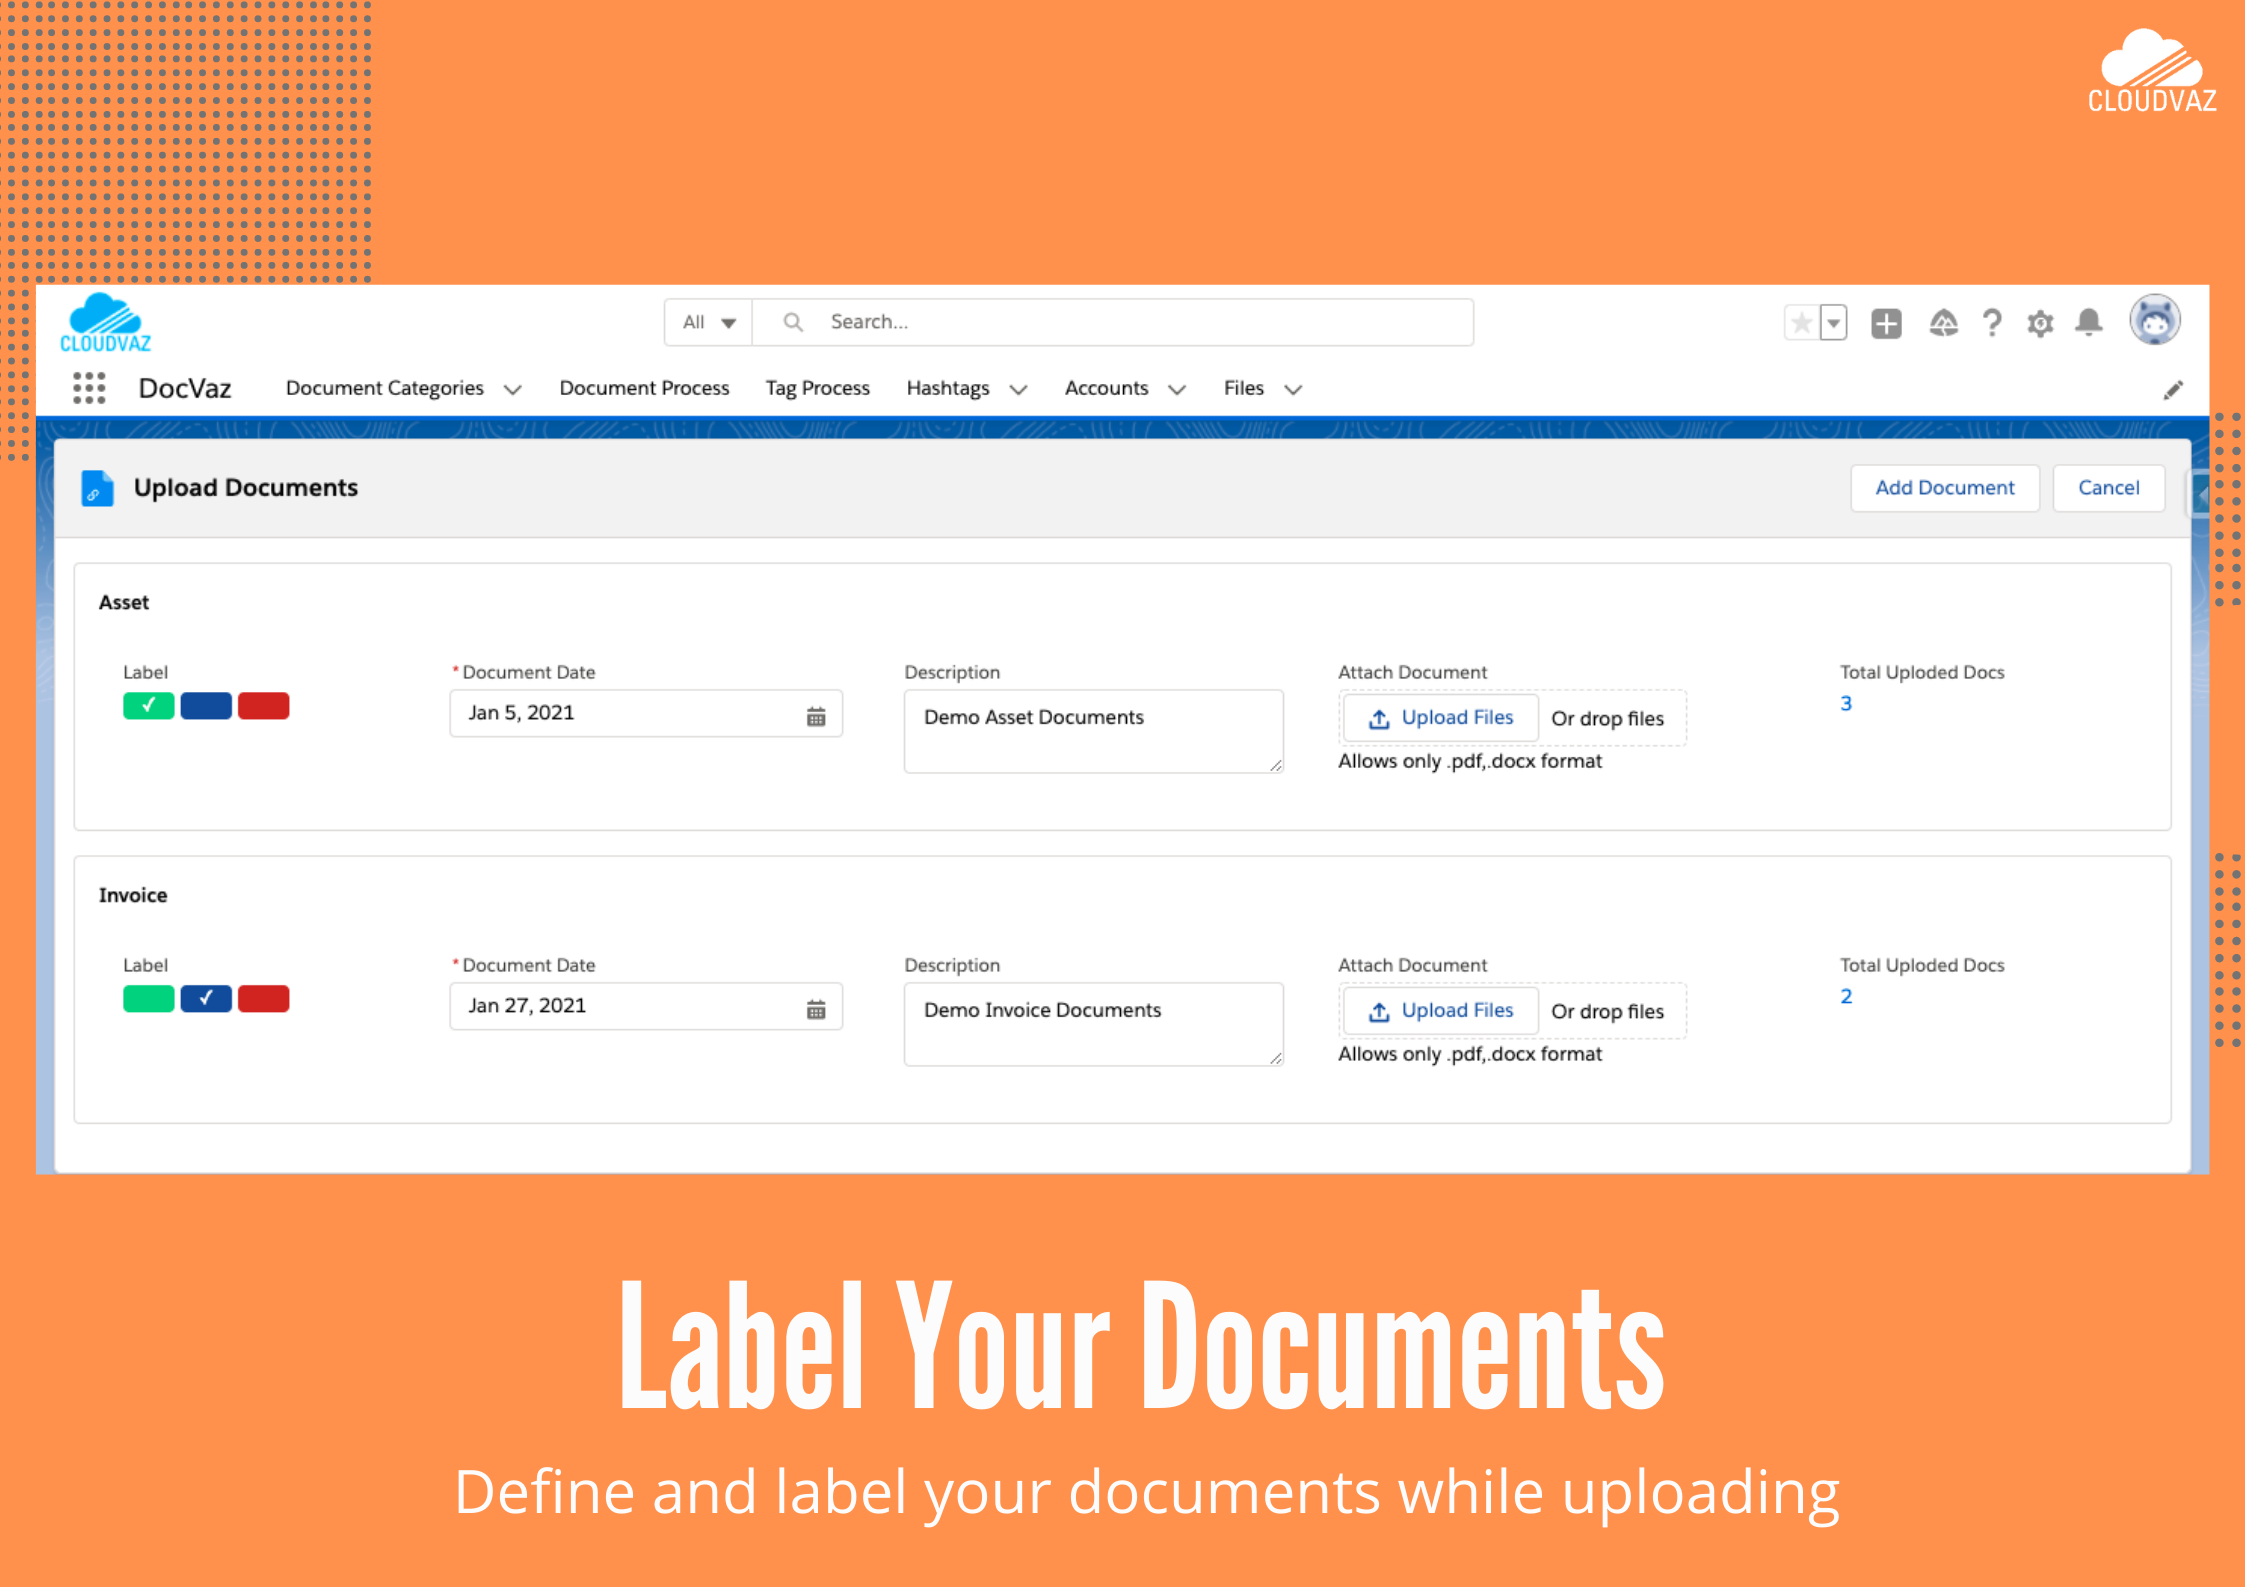The height and width of the screenshot is (1587, 2245).
Task: Select the Tag Process tab
Action: (817, 388)
